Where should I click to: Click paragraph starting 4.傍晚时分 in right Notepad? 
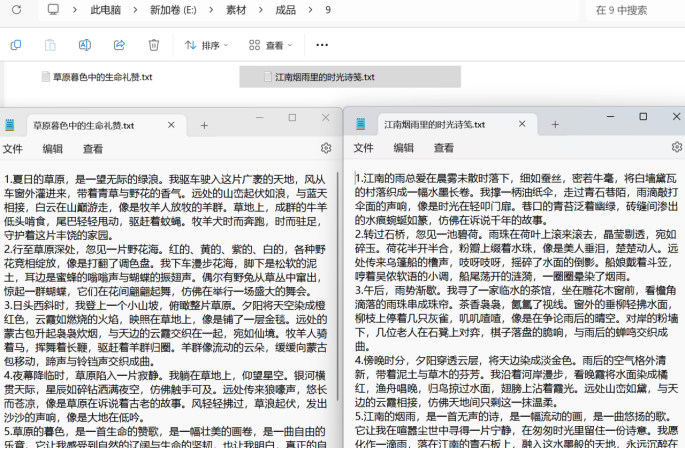pyautogui.click(x=516, y=381)
